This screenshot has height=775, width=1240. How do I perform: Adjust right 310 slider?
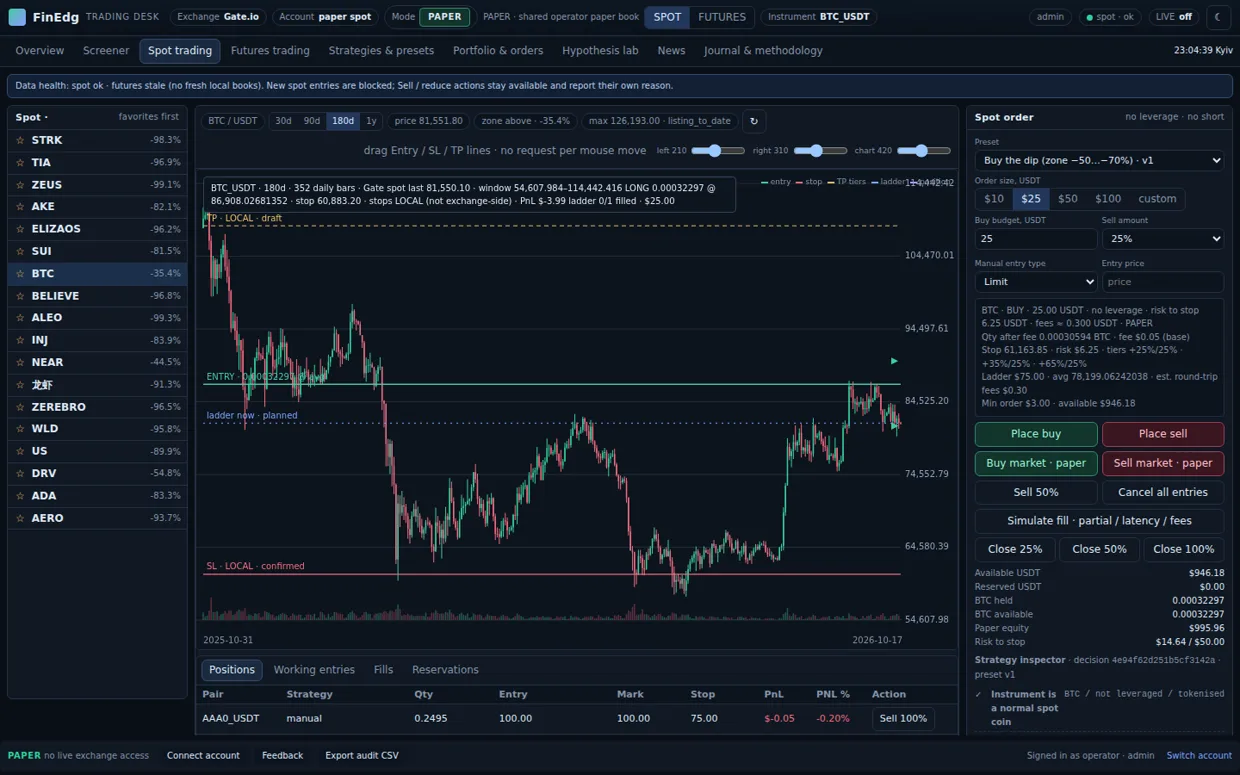tap(821, 151)
